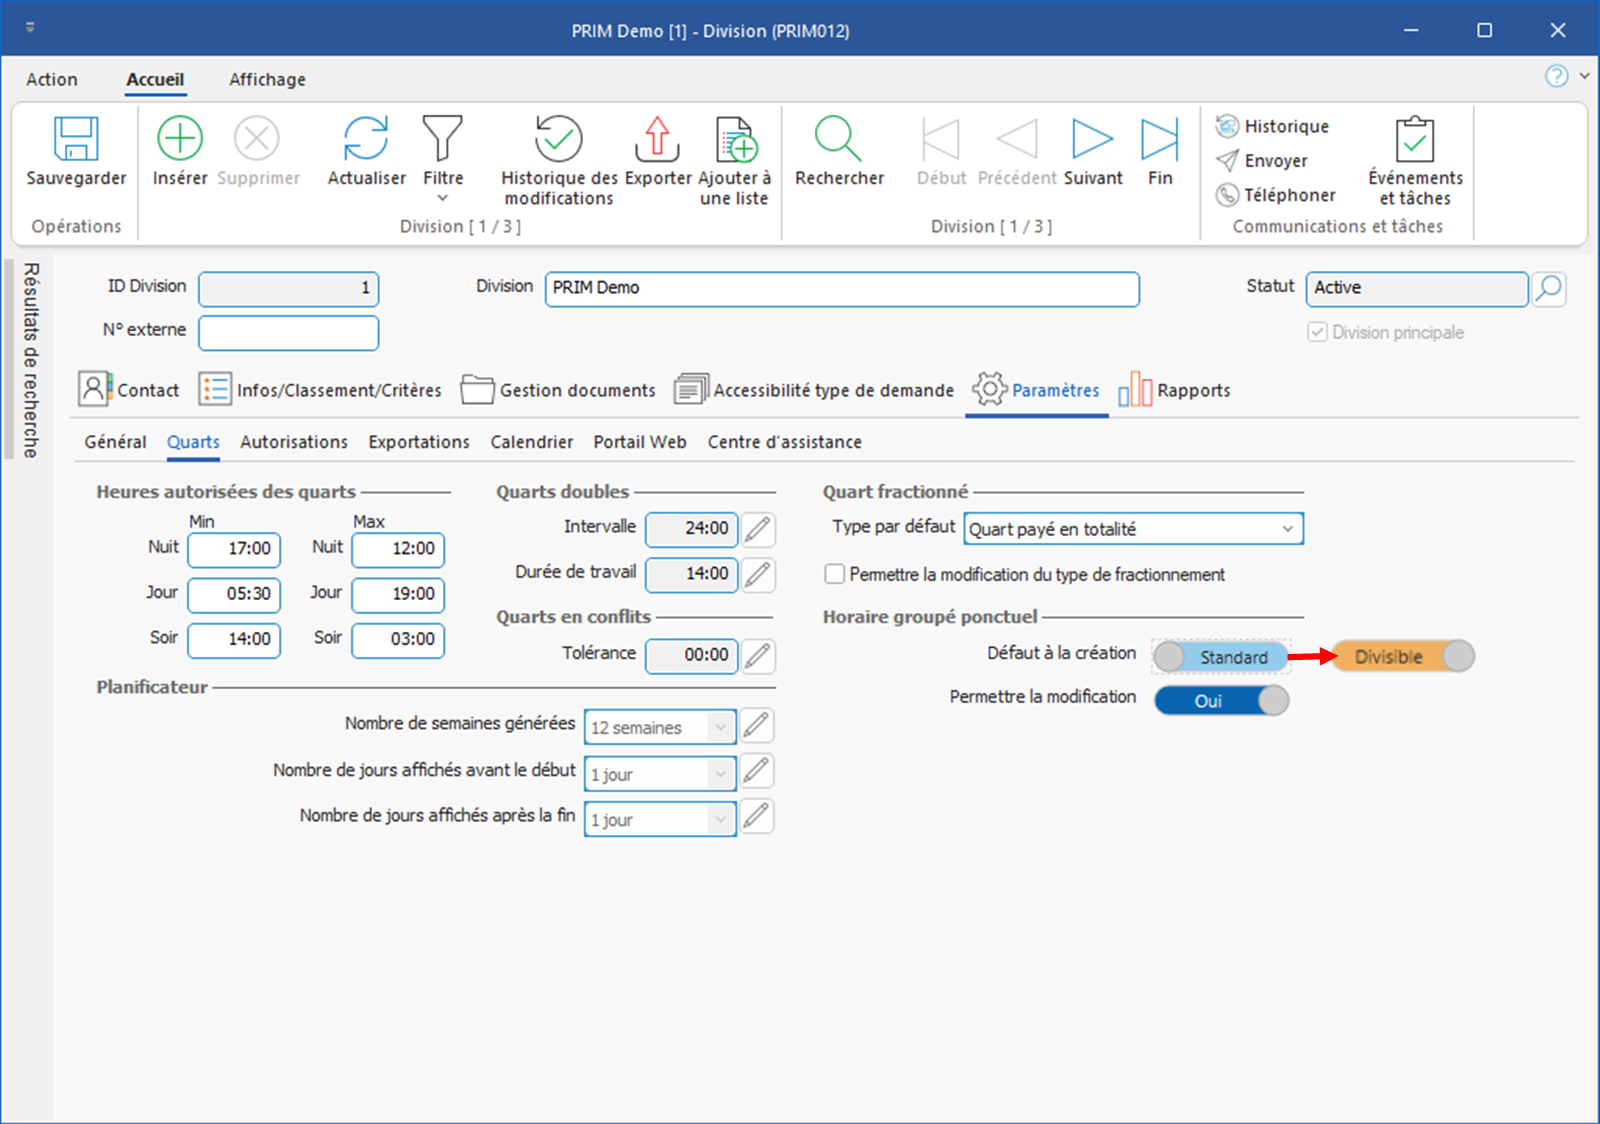Open the Affichage ribbon tab
Image resolution: width=1600 pixels, height=1124 pixels.
(x=267, y=80)
